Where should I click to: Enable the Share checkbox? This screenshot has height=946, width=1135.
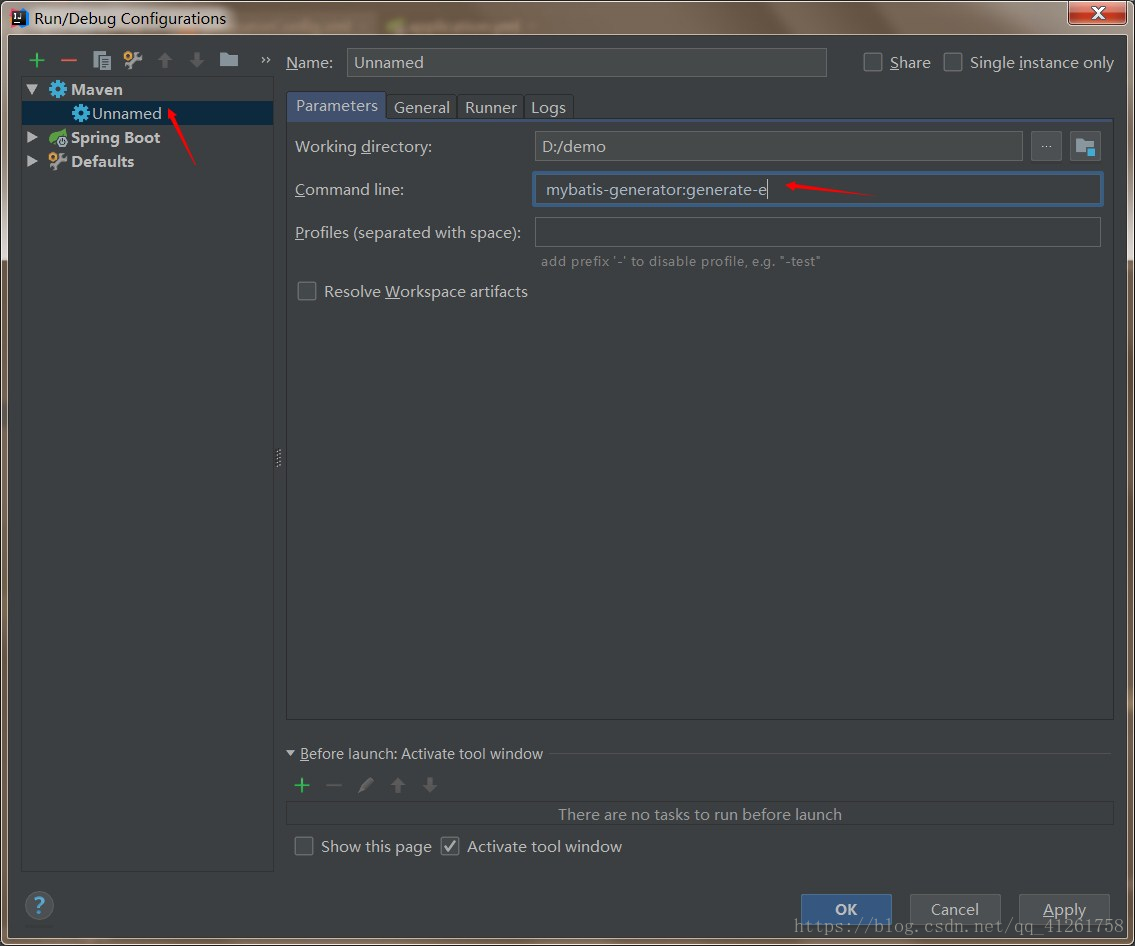873,62
